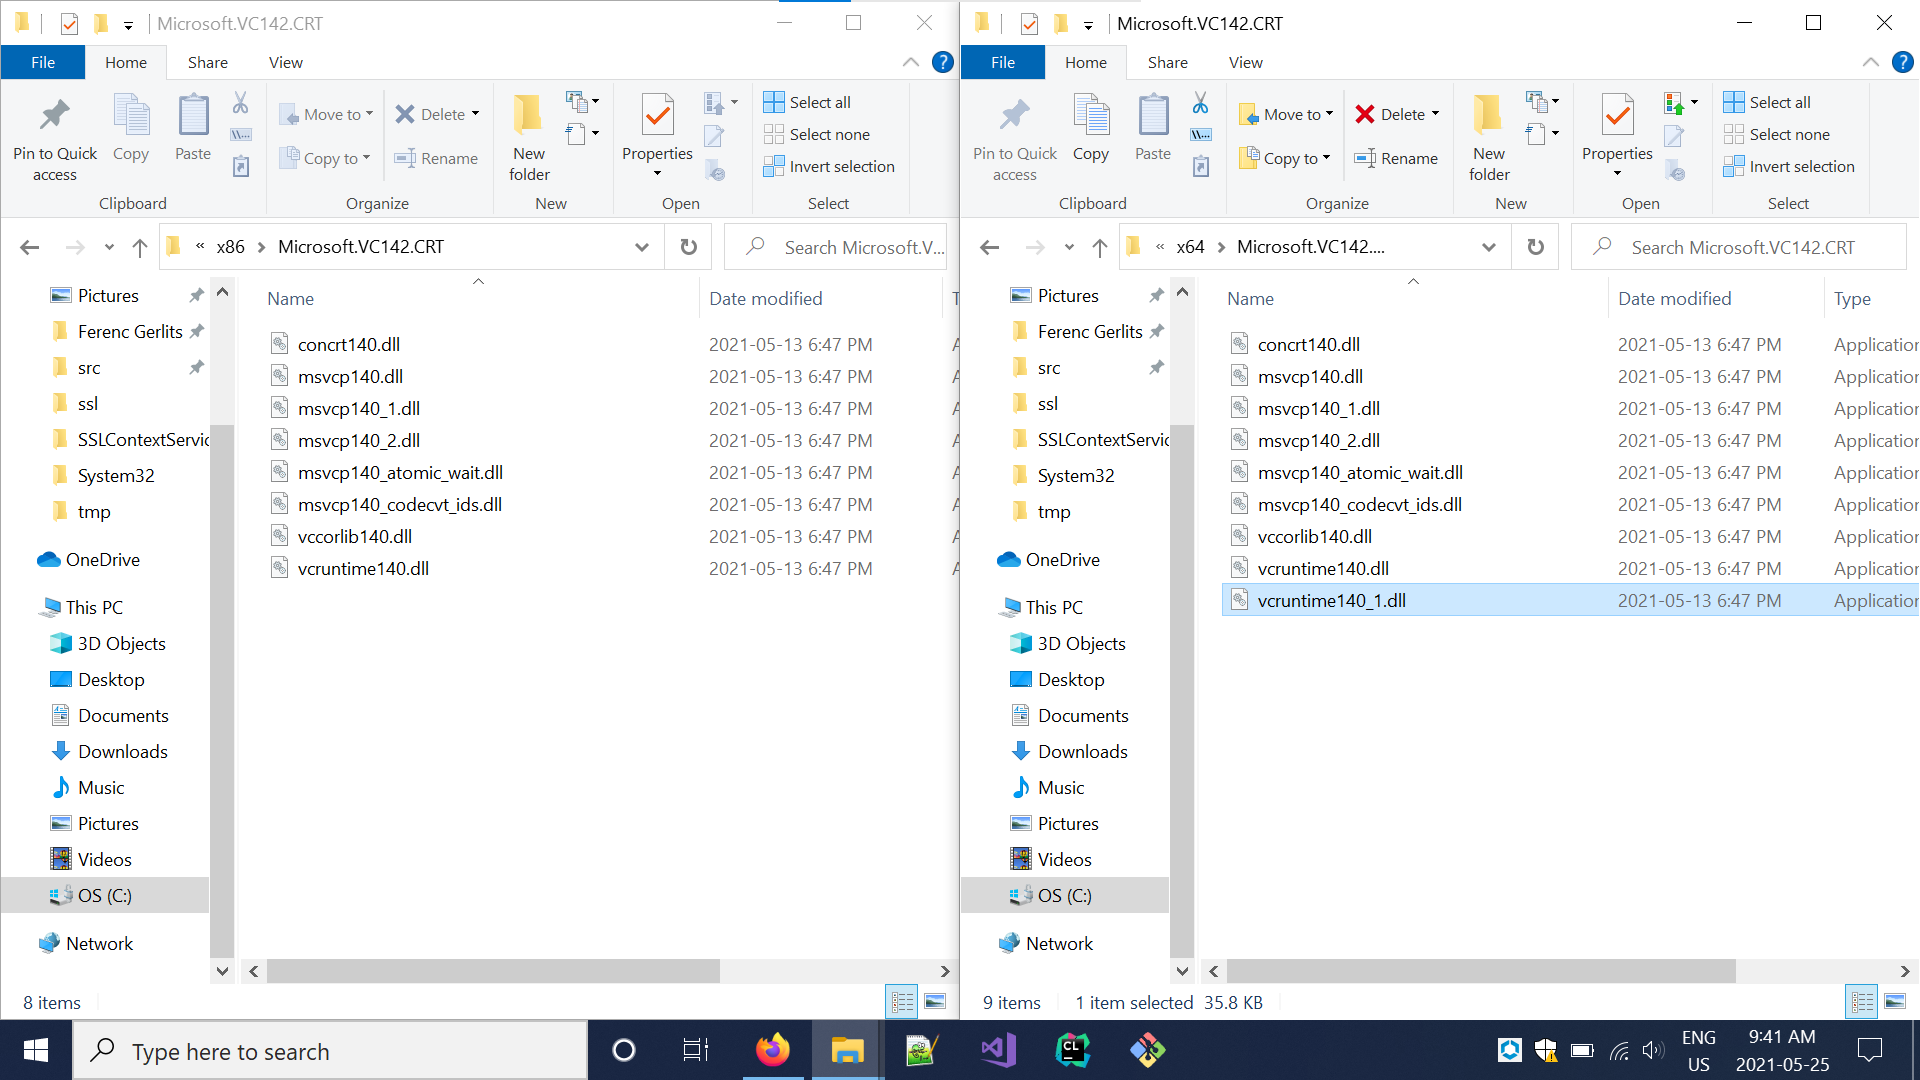Select vcruntime140.dll in the x86 folder
1920x1080 pixels.
click(x=363, y=568)
